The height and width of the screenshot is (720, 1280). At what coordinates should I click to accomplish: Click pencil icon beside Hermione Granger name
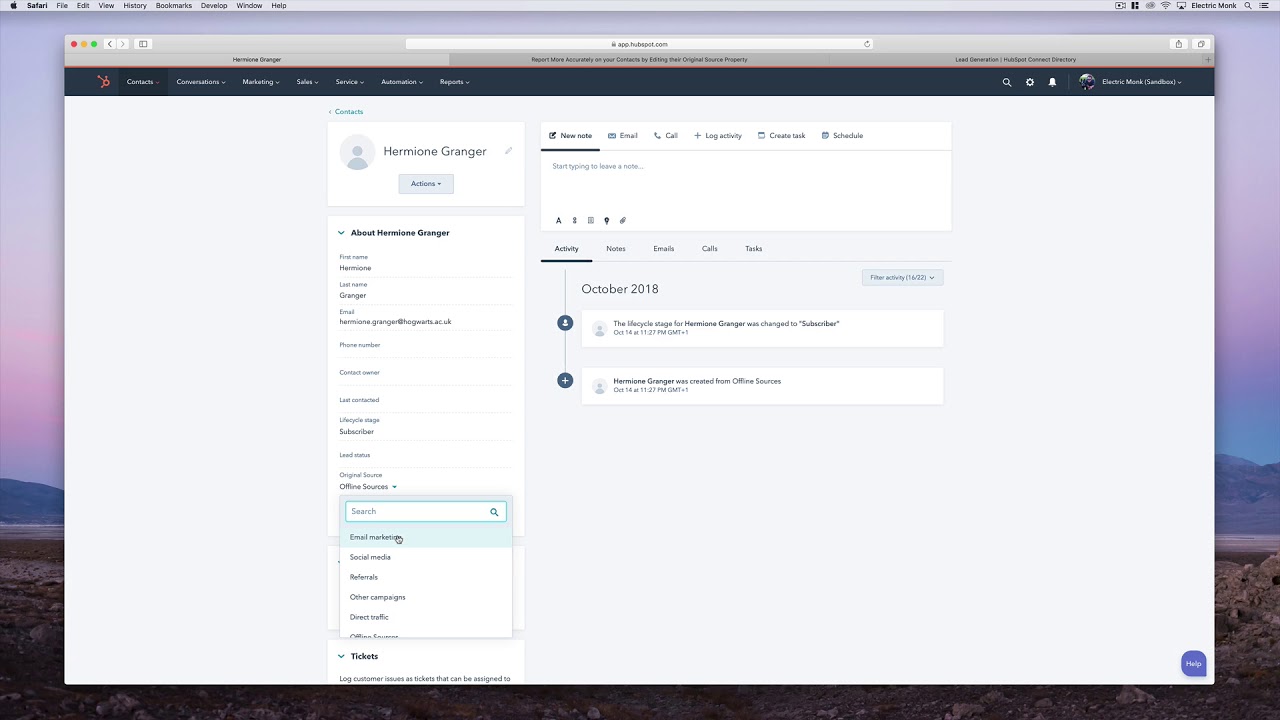[x=508, y=151]
